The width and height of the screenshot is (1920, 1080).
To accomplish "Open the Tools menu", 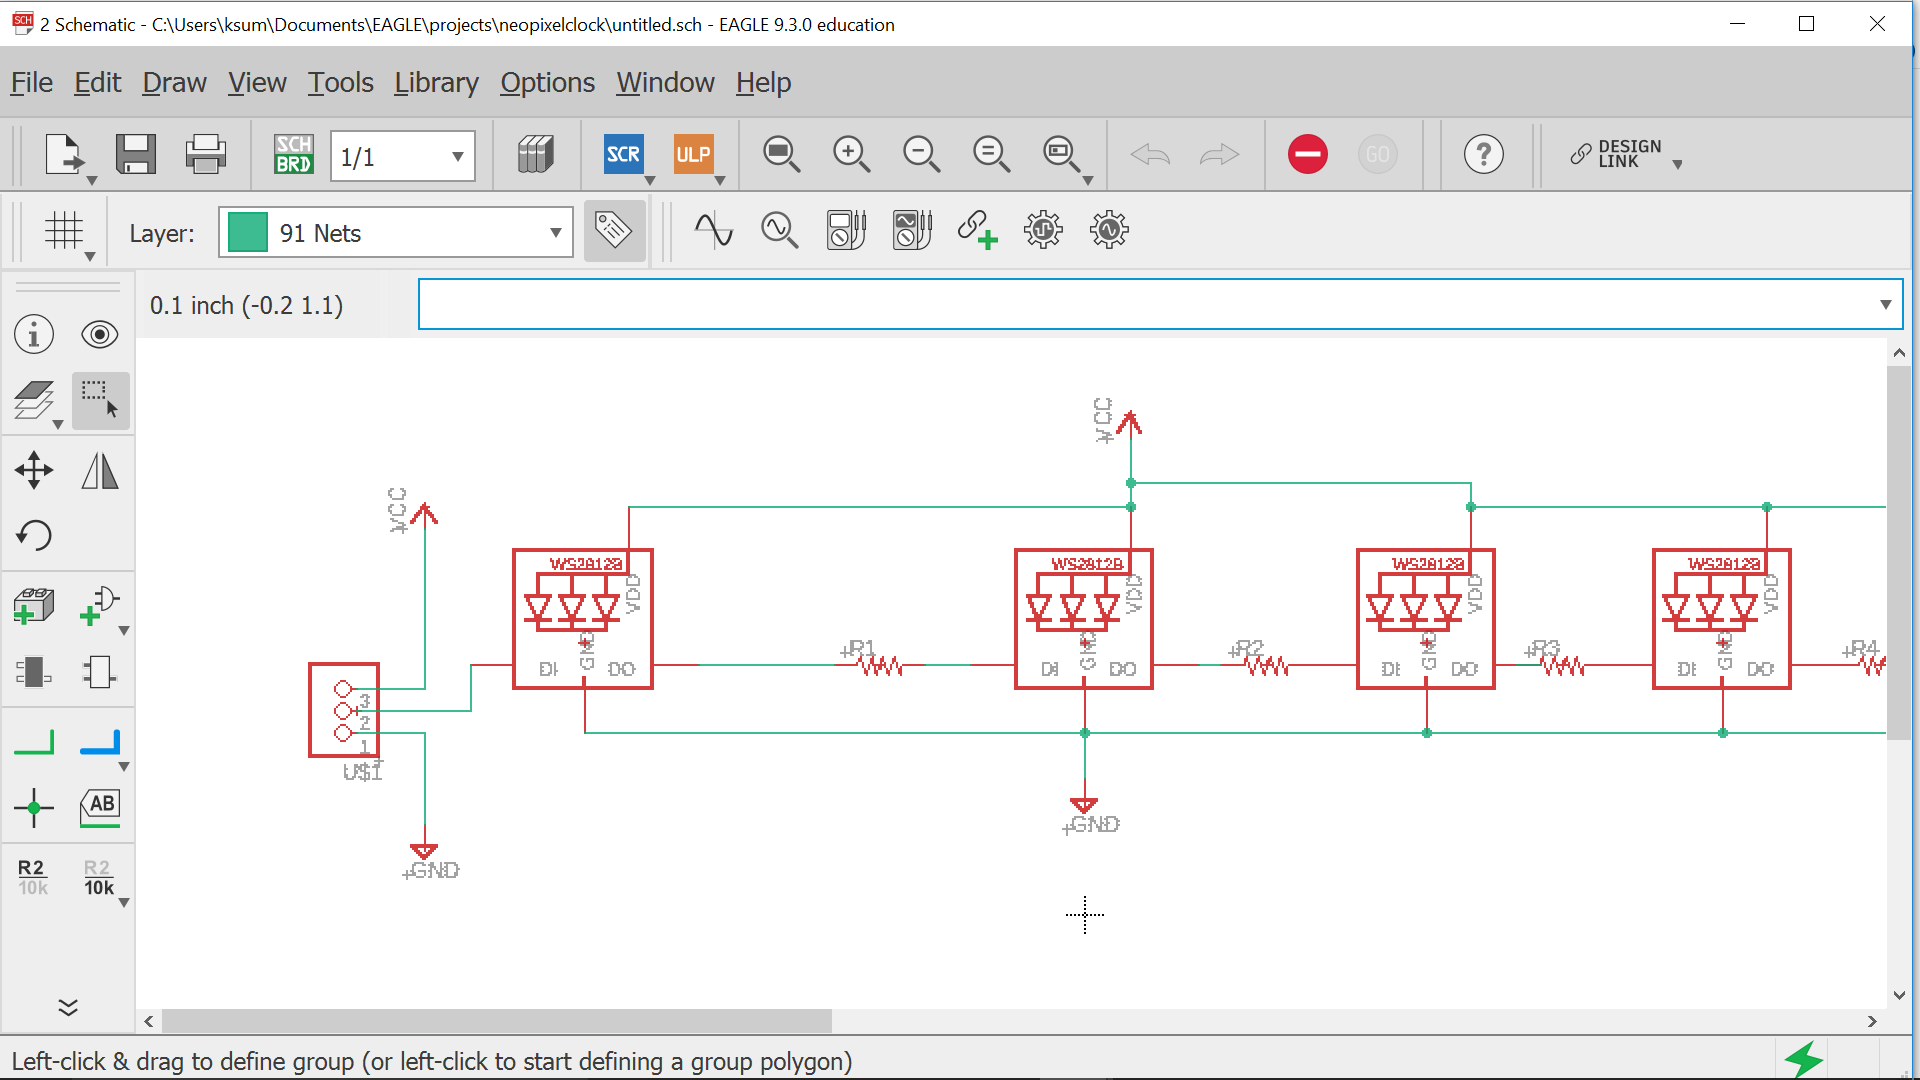I will 340,83.
